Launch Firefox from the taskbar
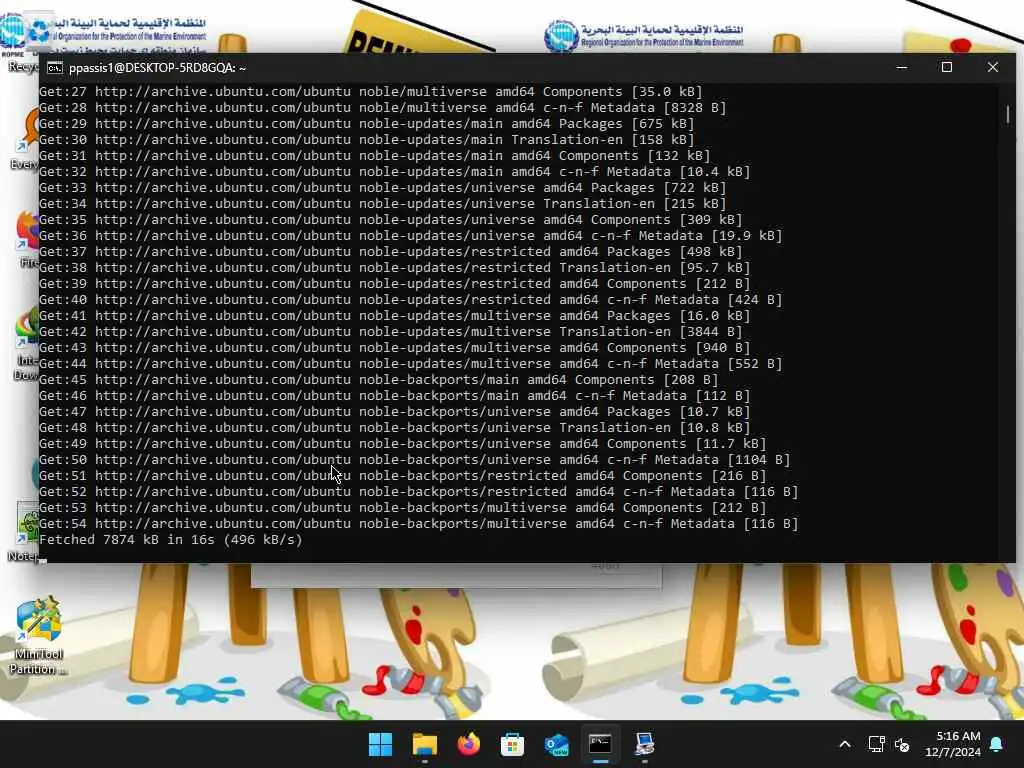Image resolution: width=1024 pixels, height=768 pixels. coord(468,744)
